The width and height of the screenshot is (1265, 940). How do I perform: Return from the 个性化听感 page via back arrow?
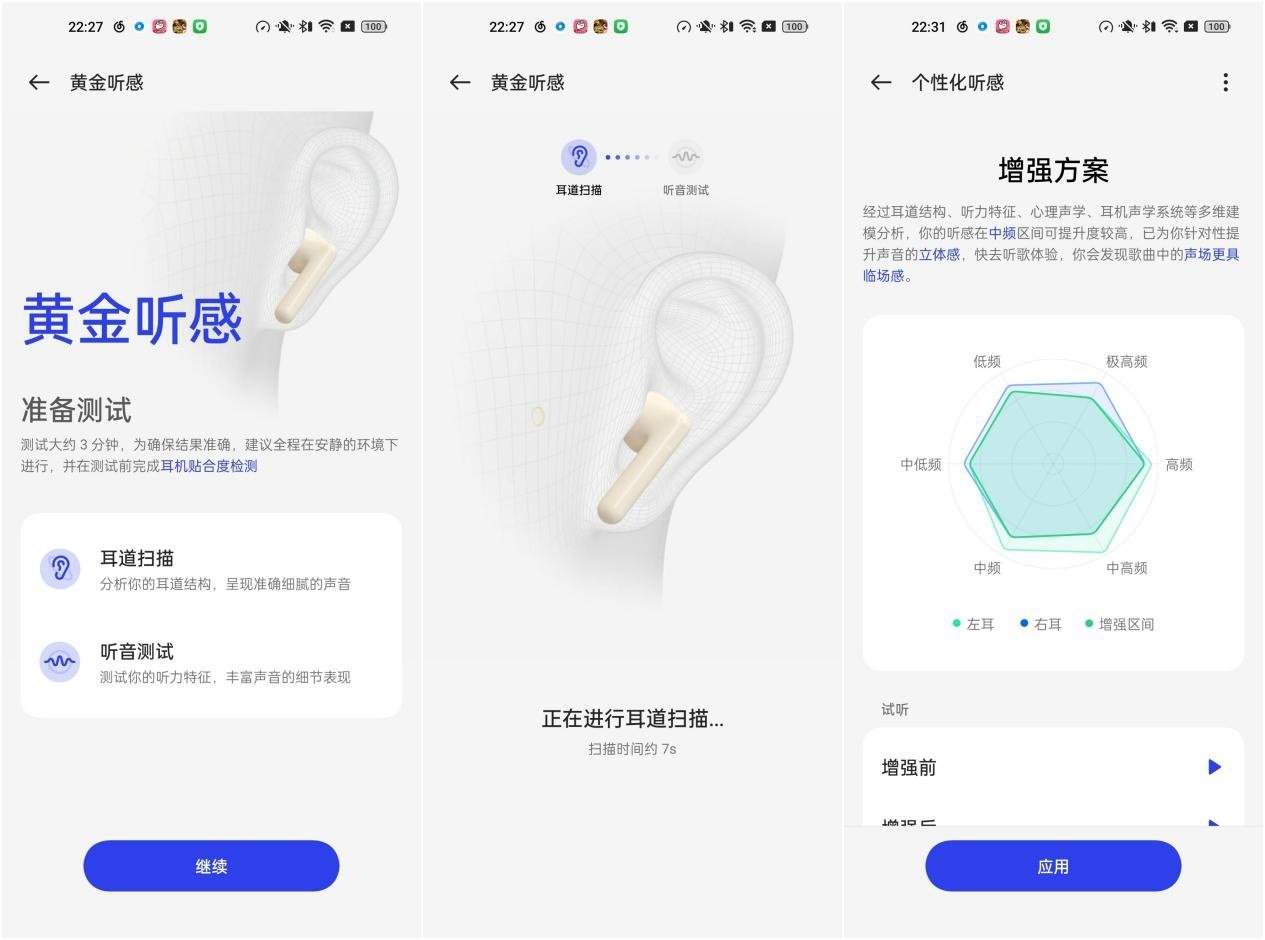tap(881, 83)
